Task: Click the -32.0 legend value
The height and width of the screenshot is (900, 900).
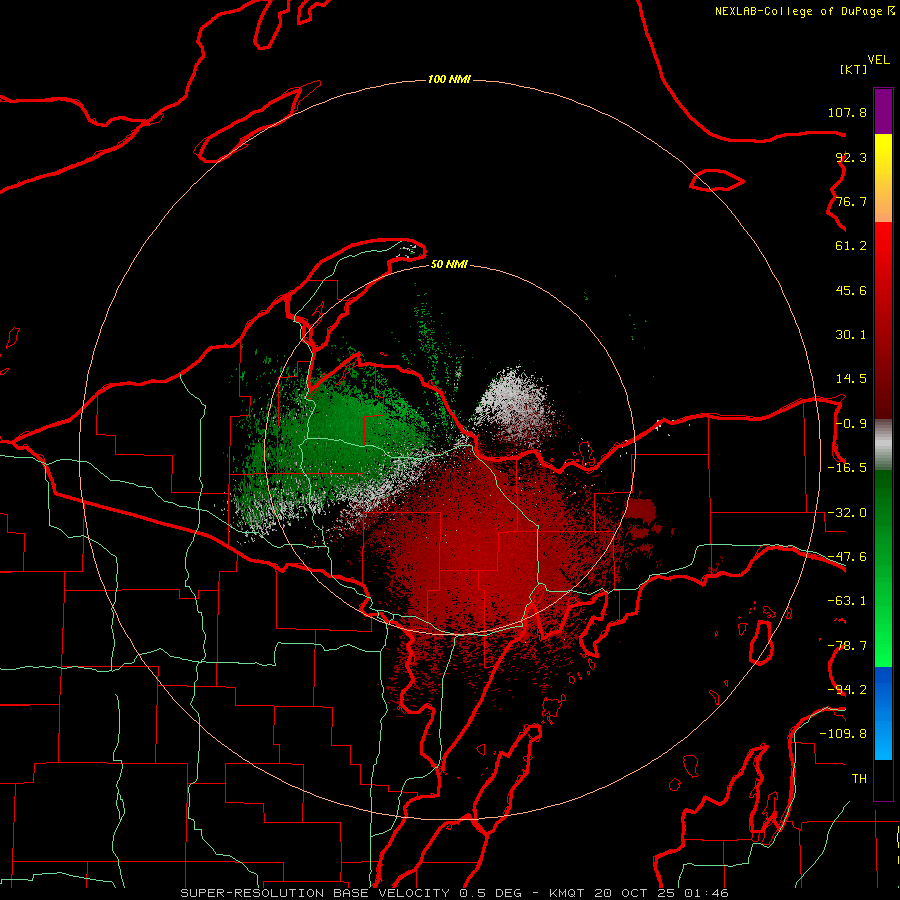Action: [x=847, y=513]
